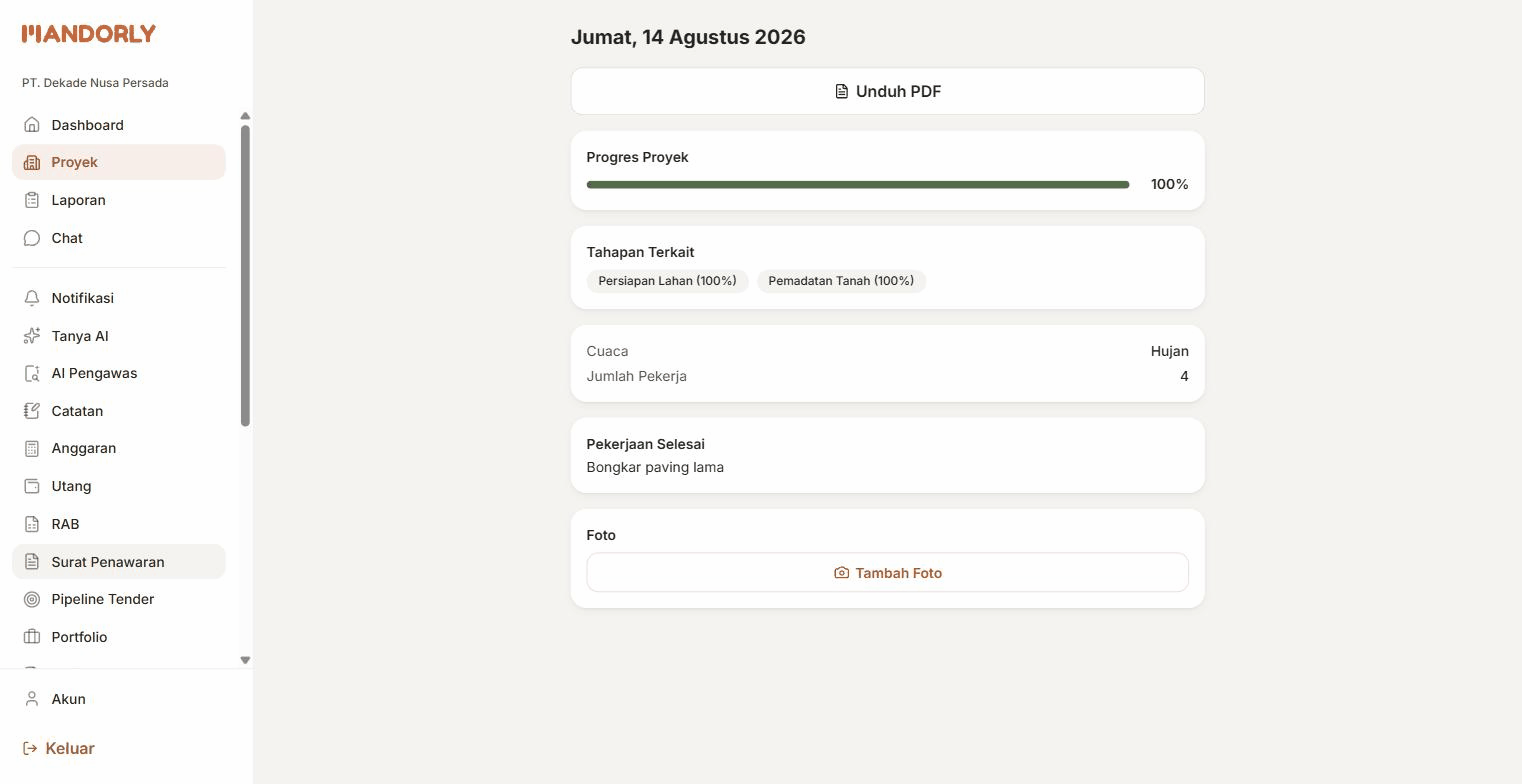
Task: Download report with Unduh PDF button
Action: (888, 91)
